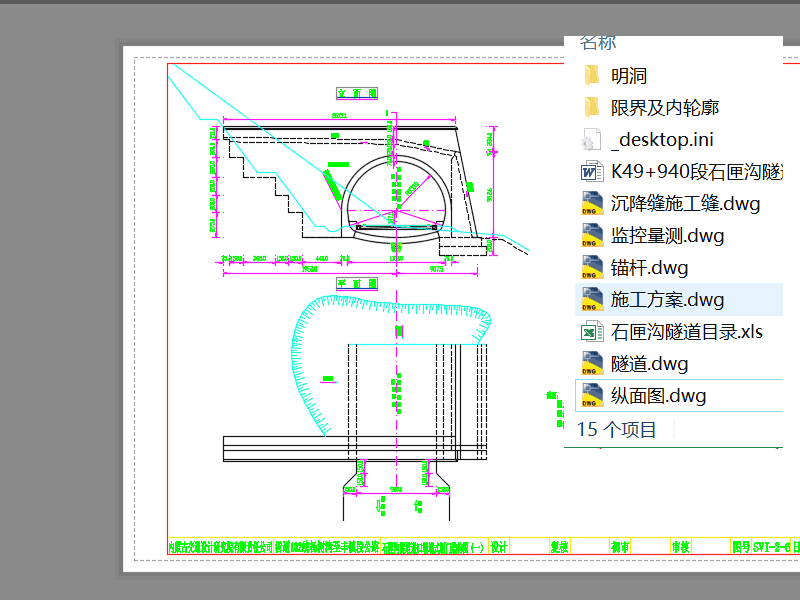800x600 pixels.
Task: Click the Excel icon of 石匣沟隧道目录.xls
Action: (591, 332)
